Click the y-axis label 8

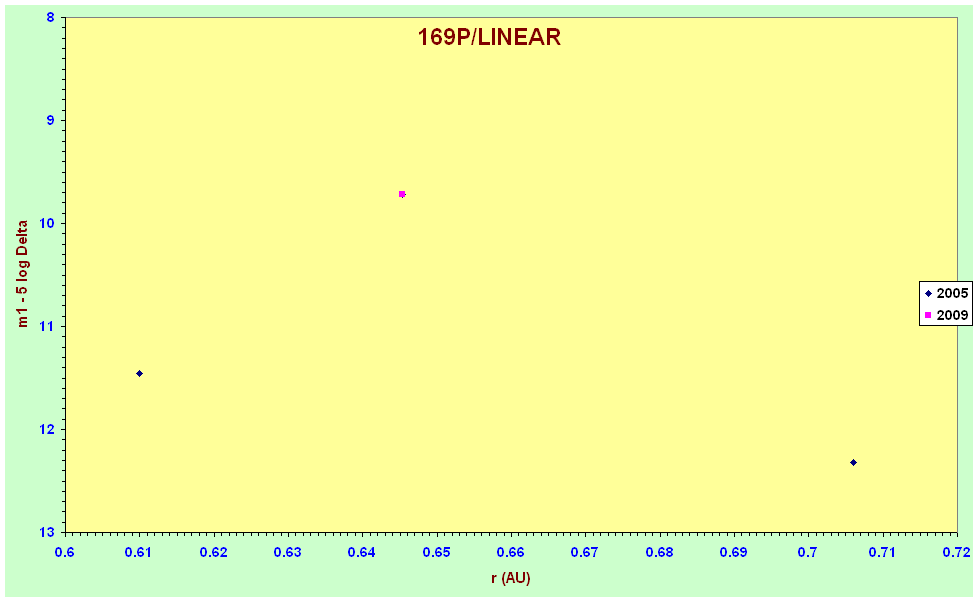[51, 17]
